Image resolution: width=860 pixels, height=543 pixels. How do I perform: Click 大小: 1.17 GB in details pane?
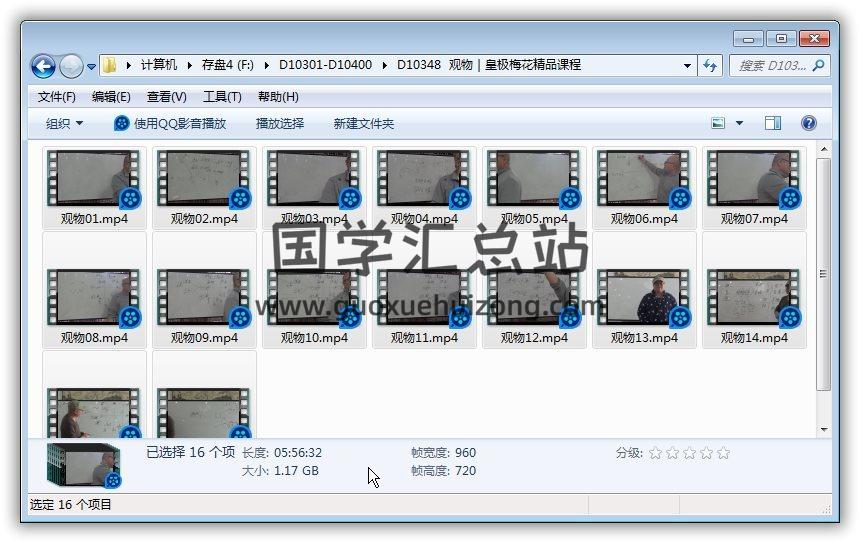click(280, 471)
